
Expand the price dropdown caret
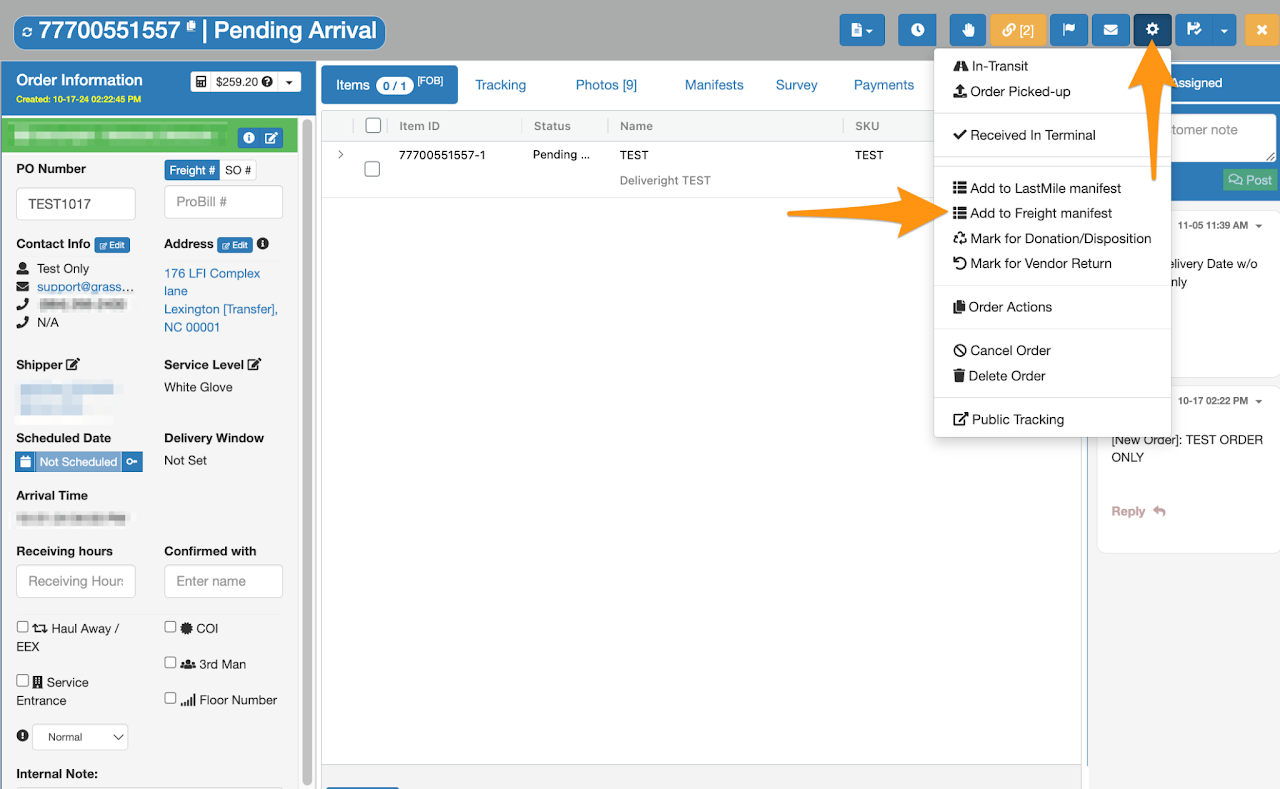(289, 82)
